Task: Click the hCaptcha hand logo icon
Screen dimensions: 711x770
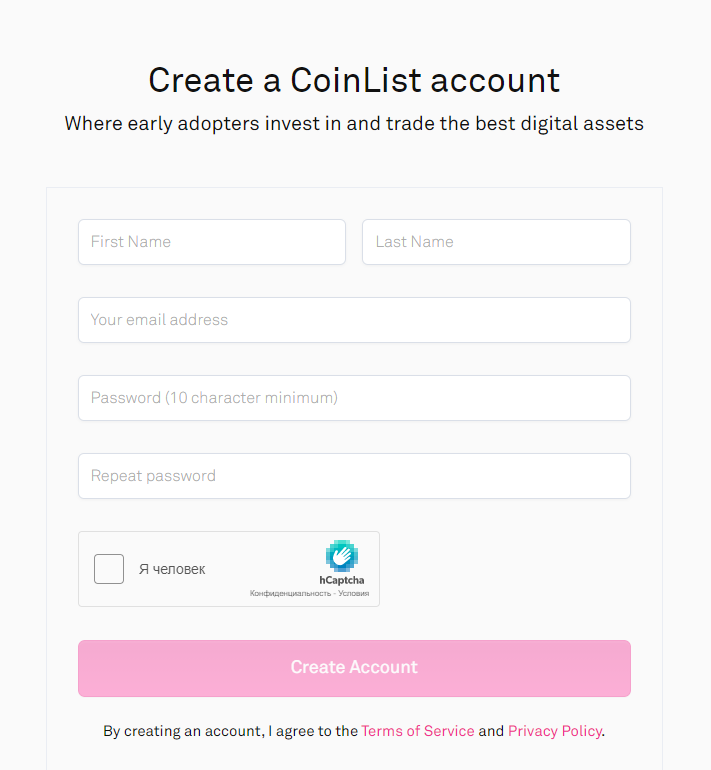Action: click(342, 556)
